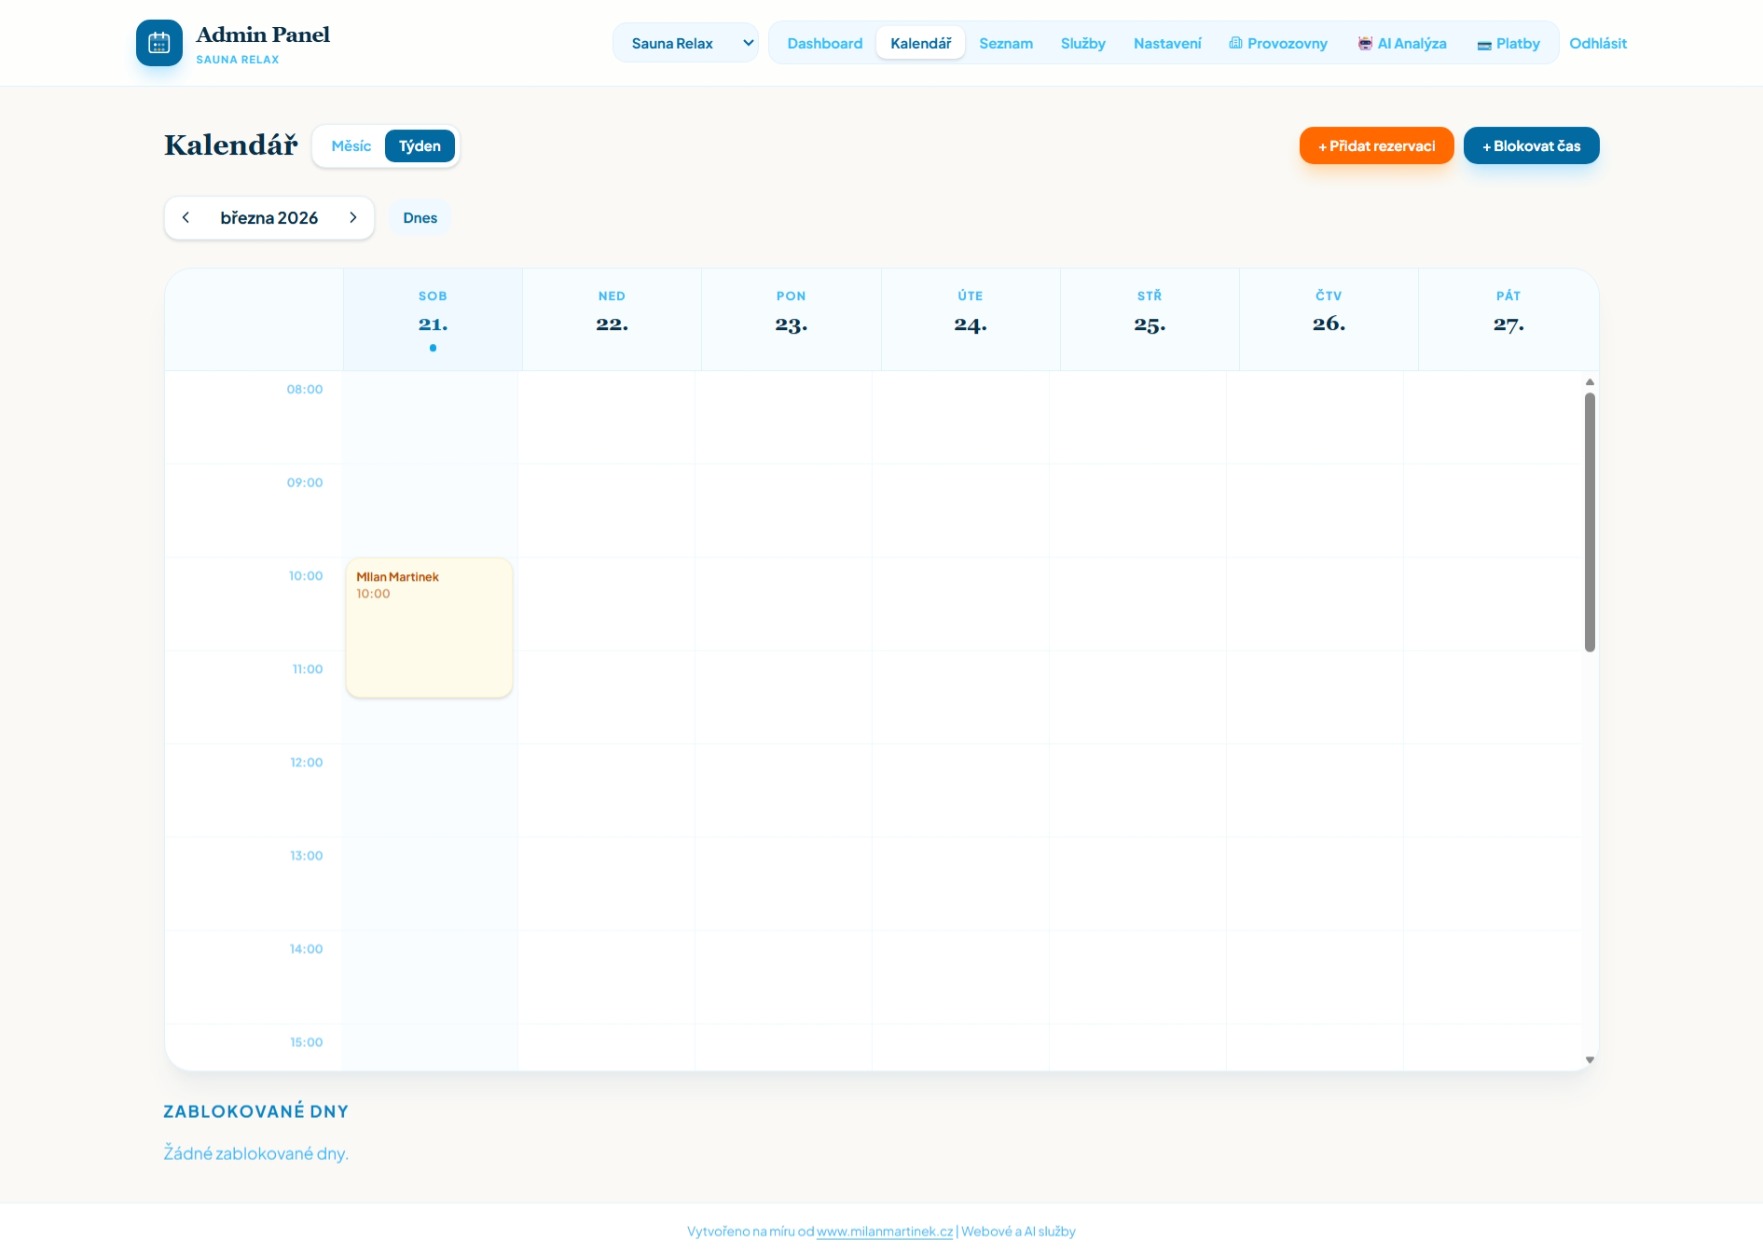Image resolution: width=1763 pixels, height=1258 pixels.
Task: Open Provozovny page via building icon
Action: click(1236, 43)
